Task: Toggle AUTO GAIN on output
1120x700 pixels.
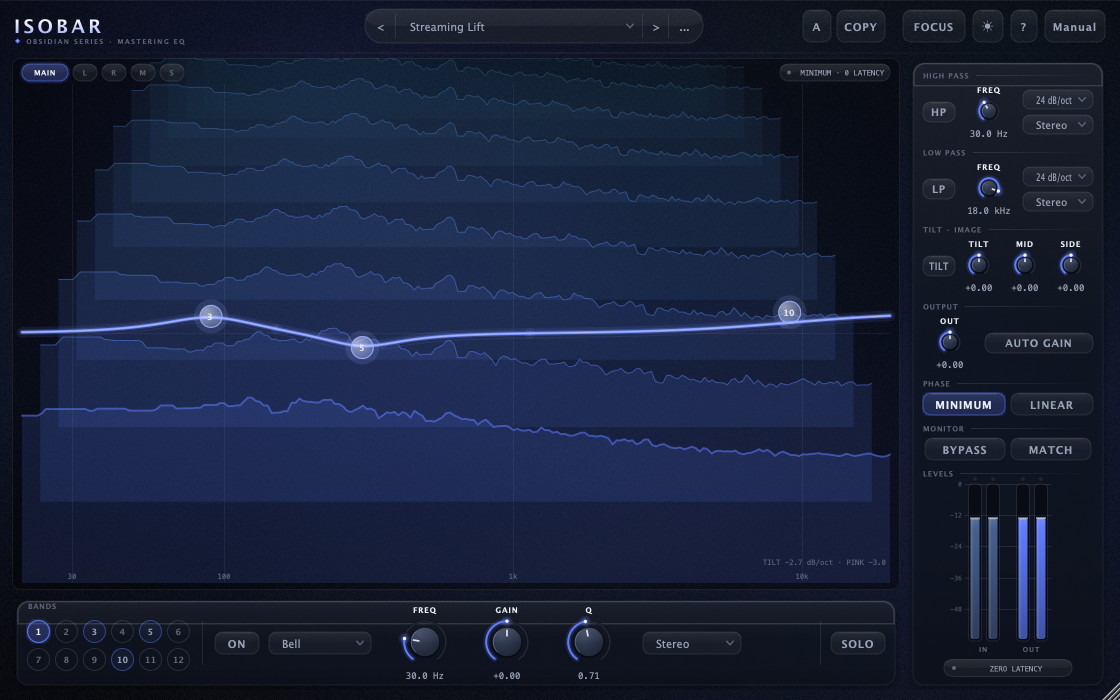Action: [x=1039, y=343]
